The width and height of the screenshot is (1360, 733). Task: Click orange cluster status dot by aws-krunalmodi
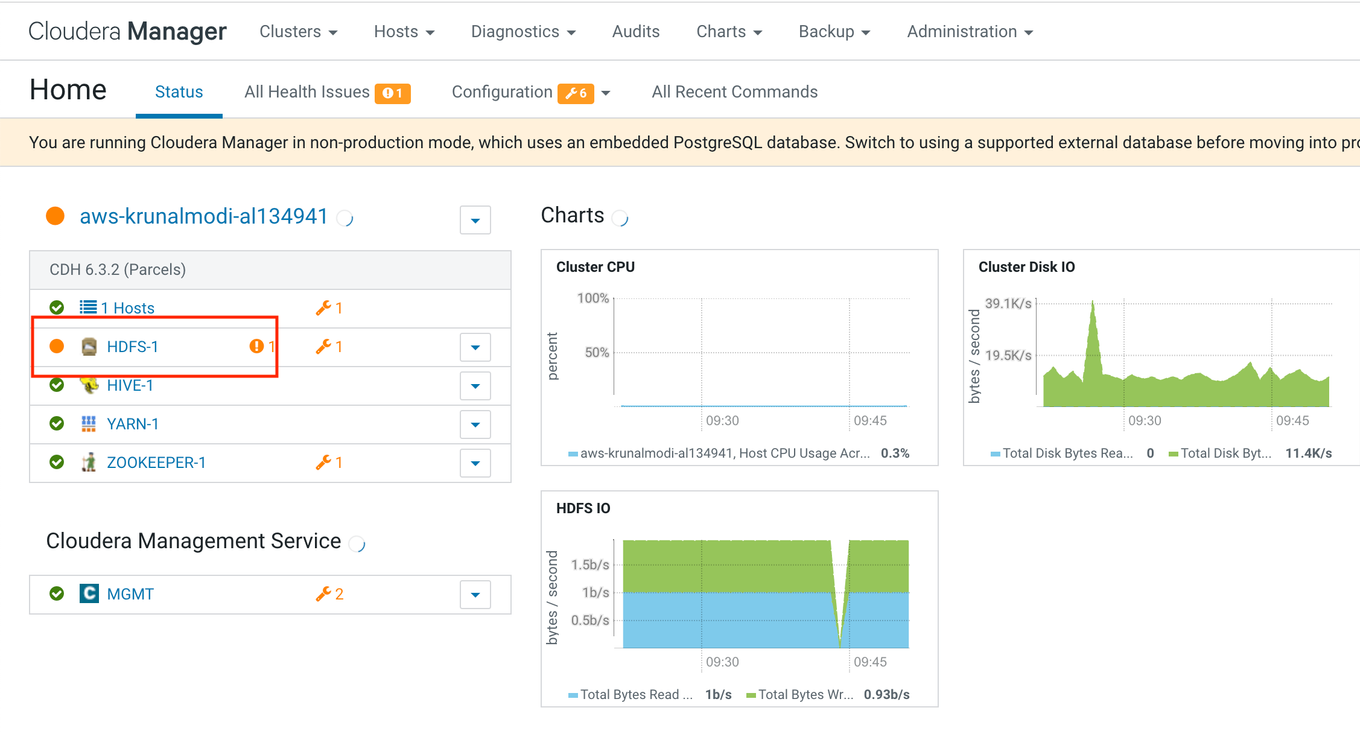click(55, 216)
